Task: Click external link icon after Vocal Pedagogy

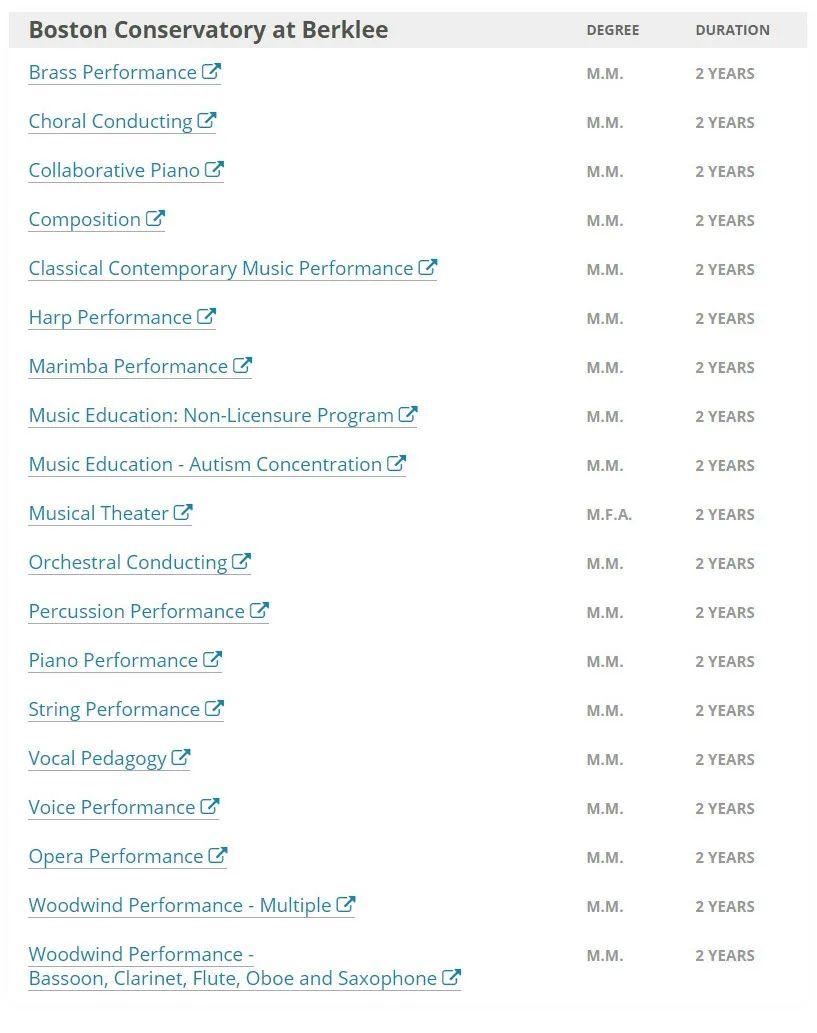Action: [x=181, y=758]
